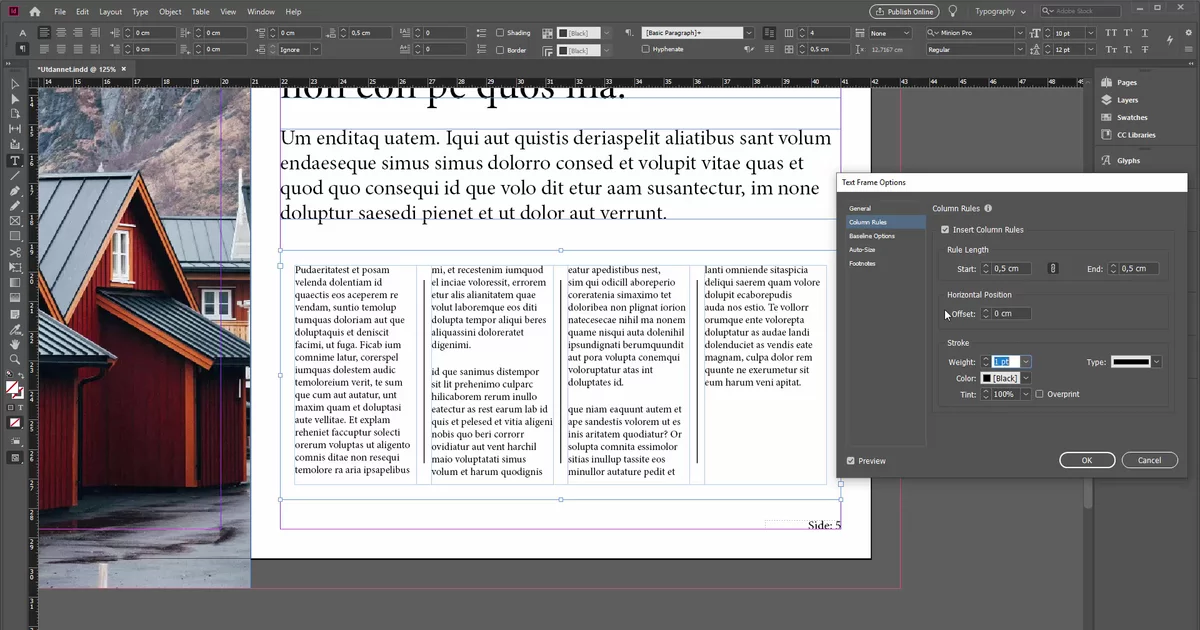Click the link icon between Start and End
The image size is (1200, 630).
1052,268
